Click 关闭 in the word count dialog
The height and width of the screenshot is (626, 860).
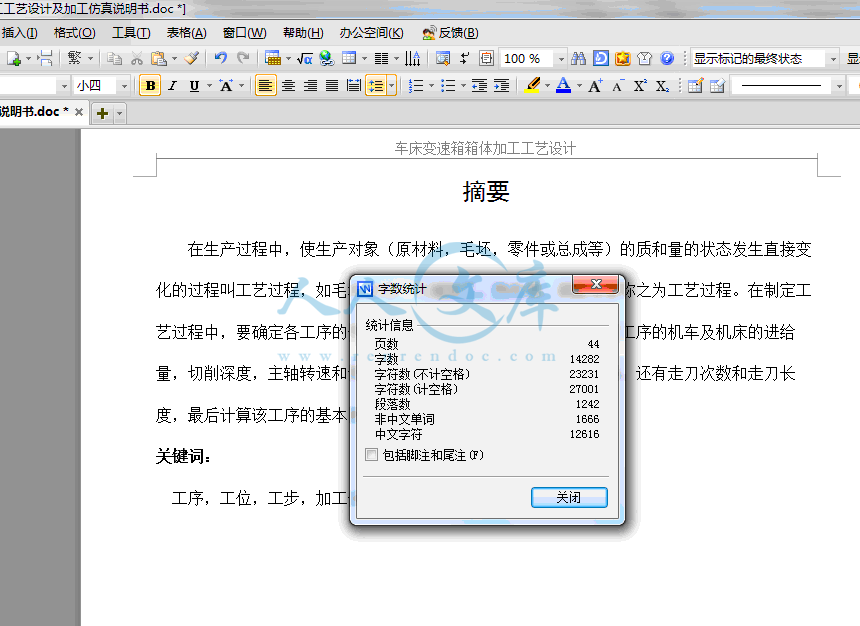(569, 497)
